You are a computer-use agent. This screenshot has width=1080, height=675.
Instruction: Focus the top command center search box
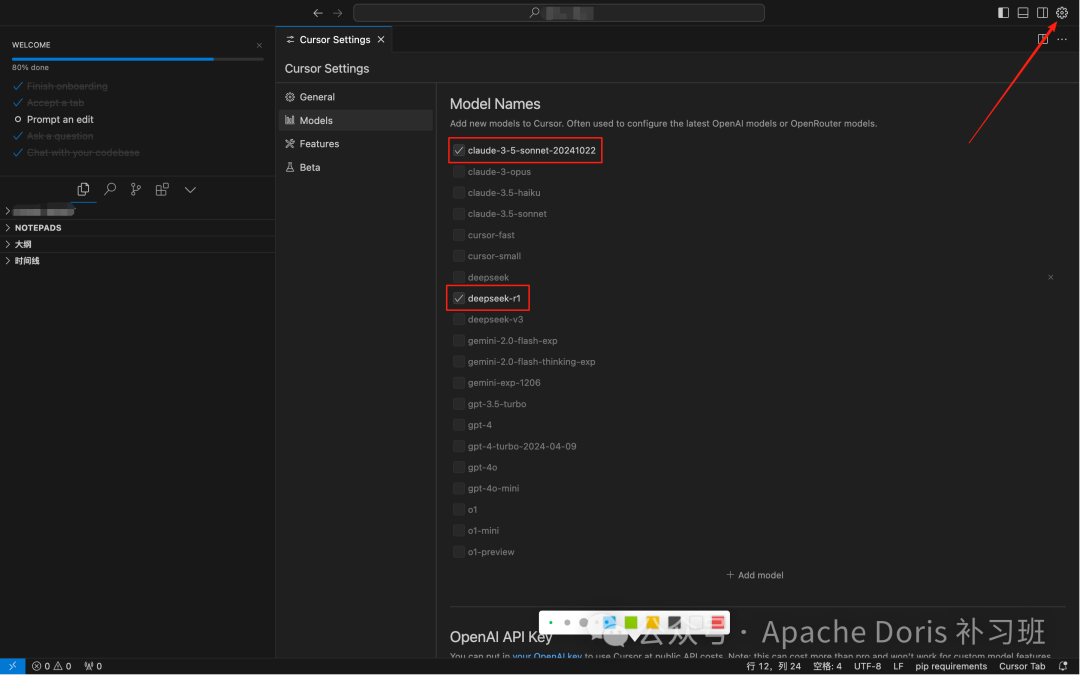559,12
